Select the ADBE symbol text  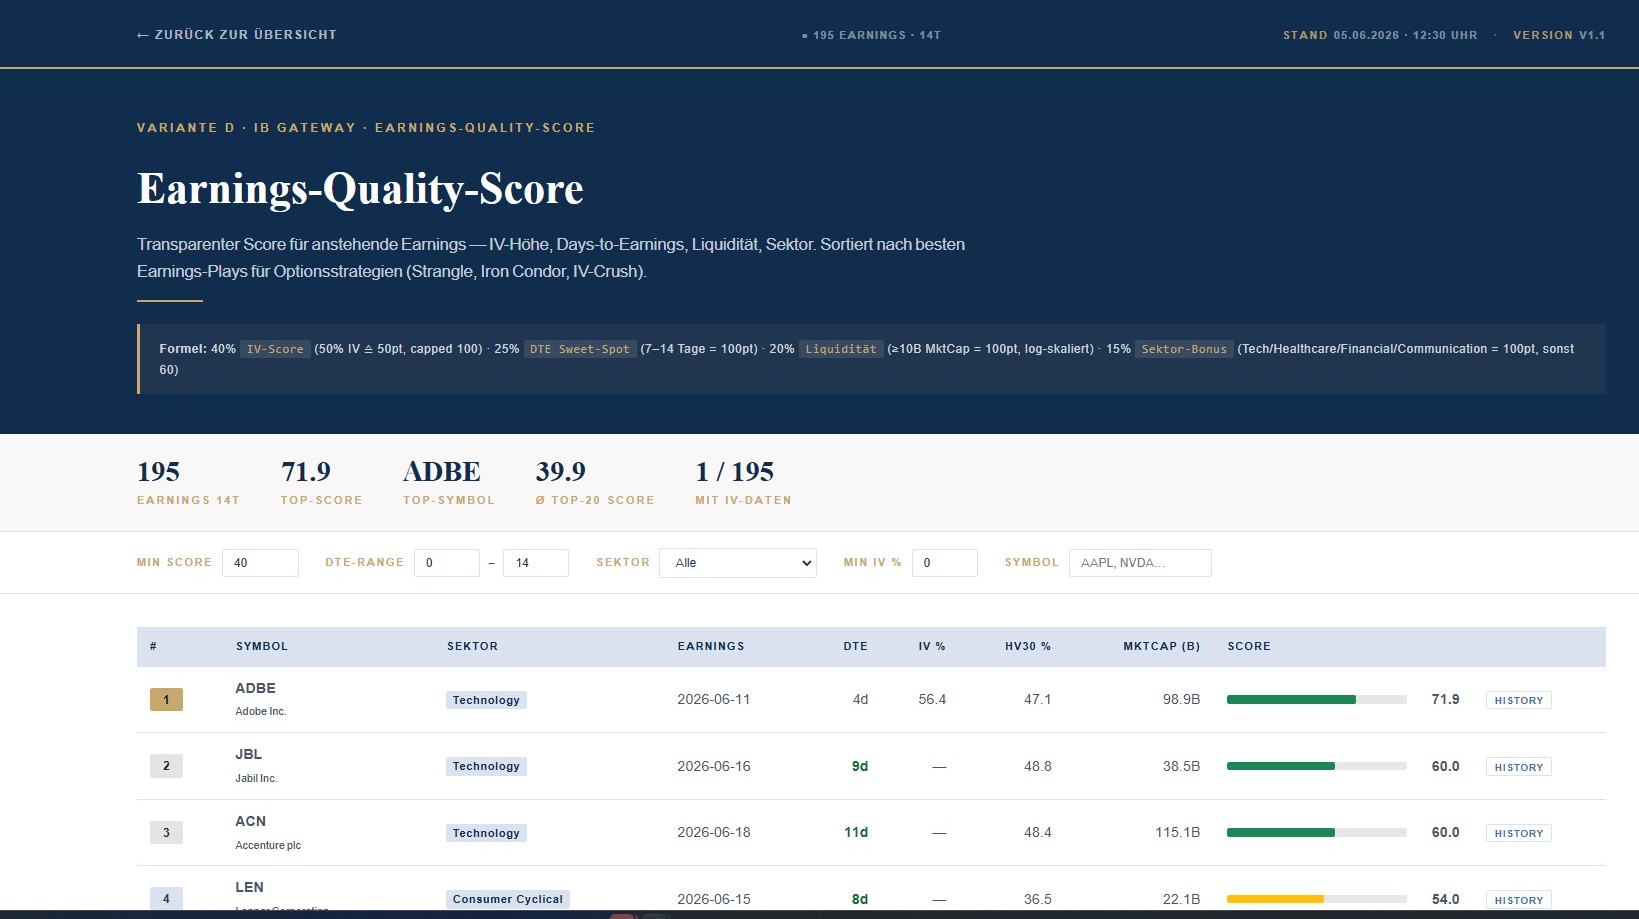point(255,688)
